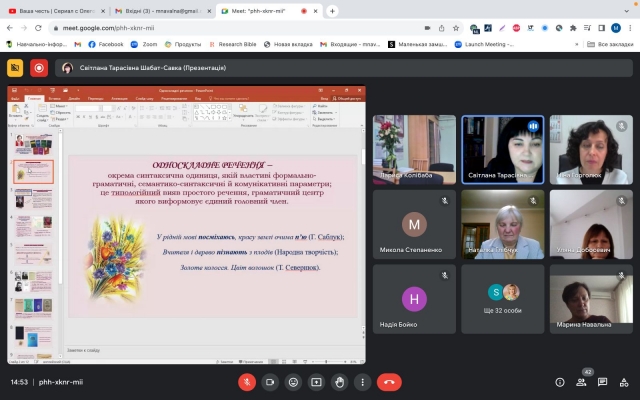Select Марина Навальна video tile
The width and height of the screenshot is (640, 400).
pos(591,299)
